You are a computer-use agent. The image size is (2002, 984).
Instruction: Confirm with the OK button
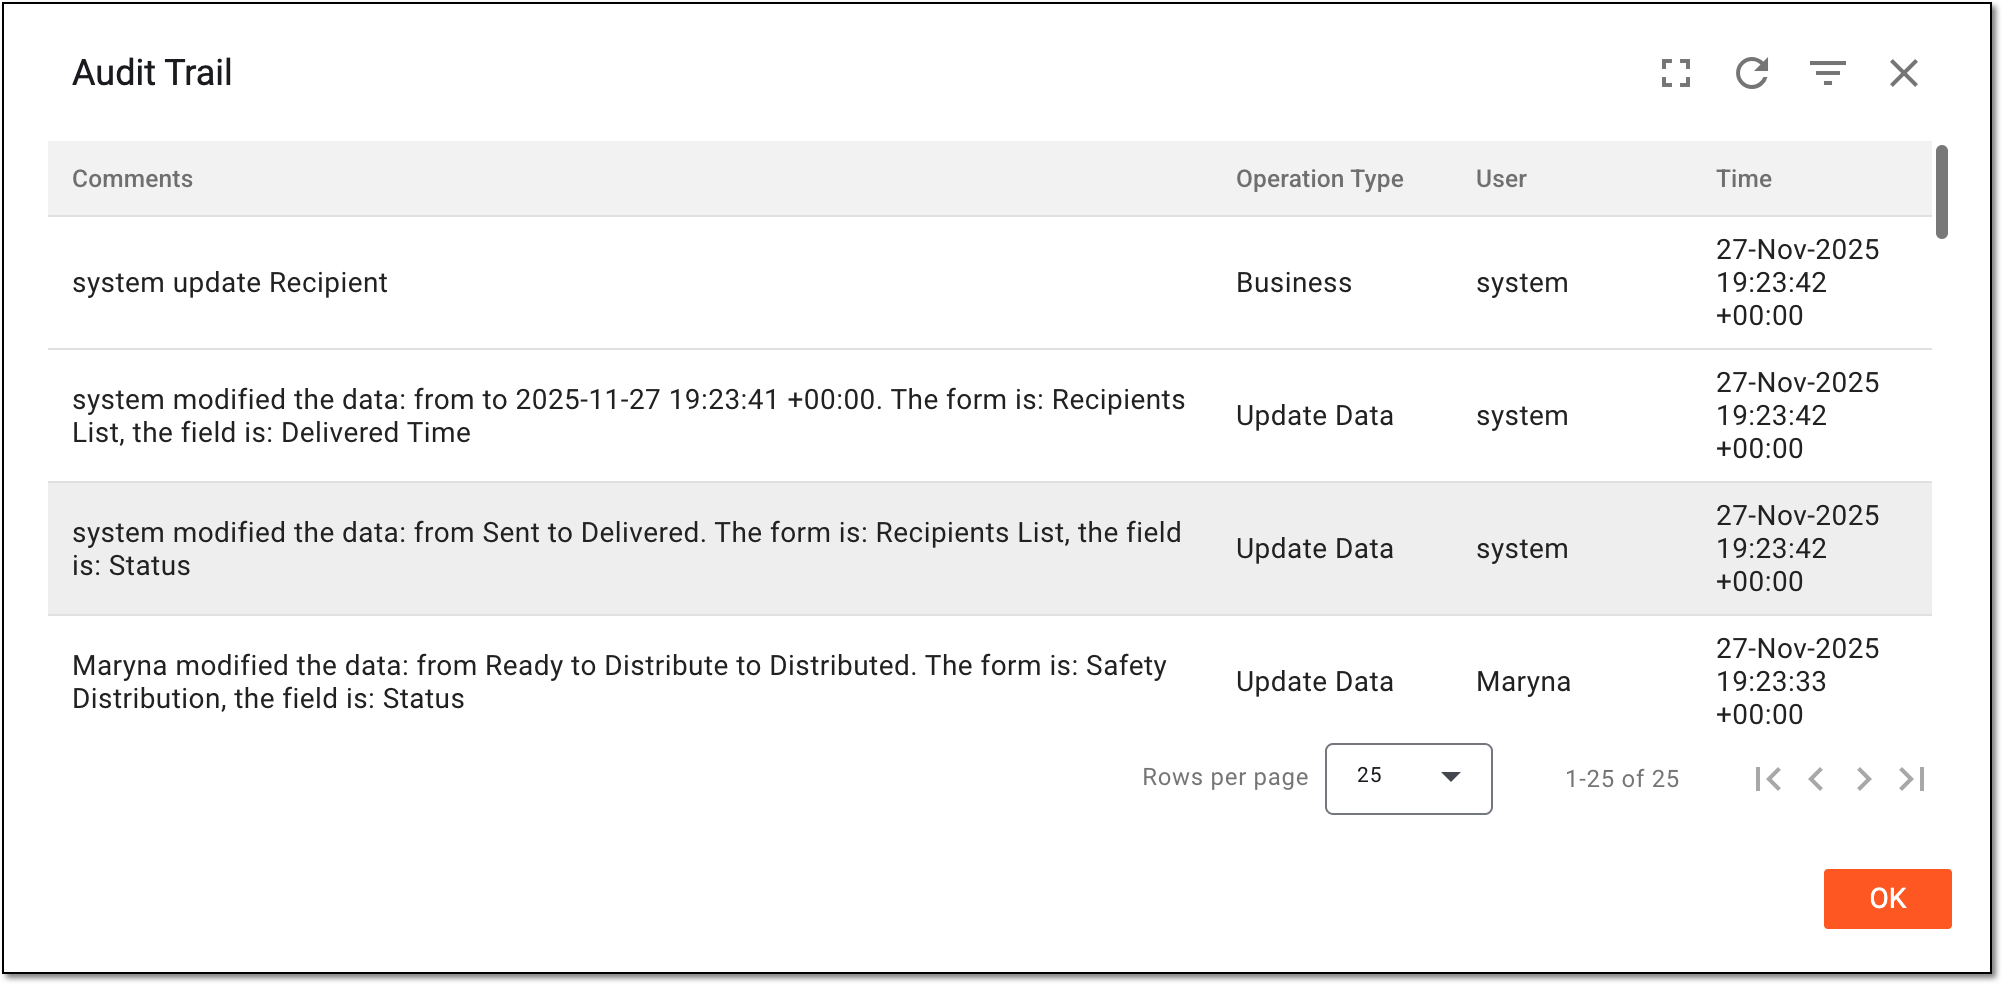1887,898
